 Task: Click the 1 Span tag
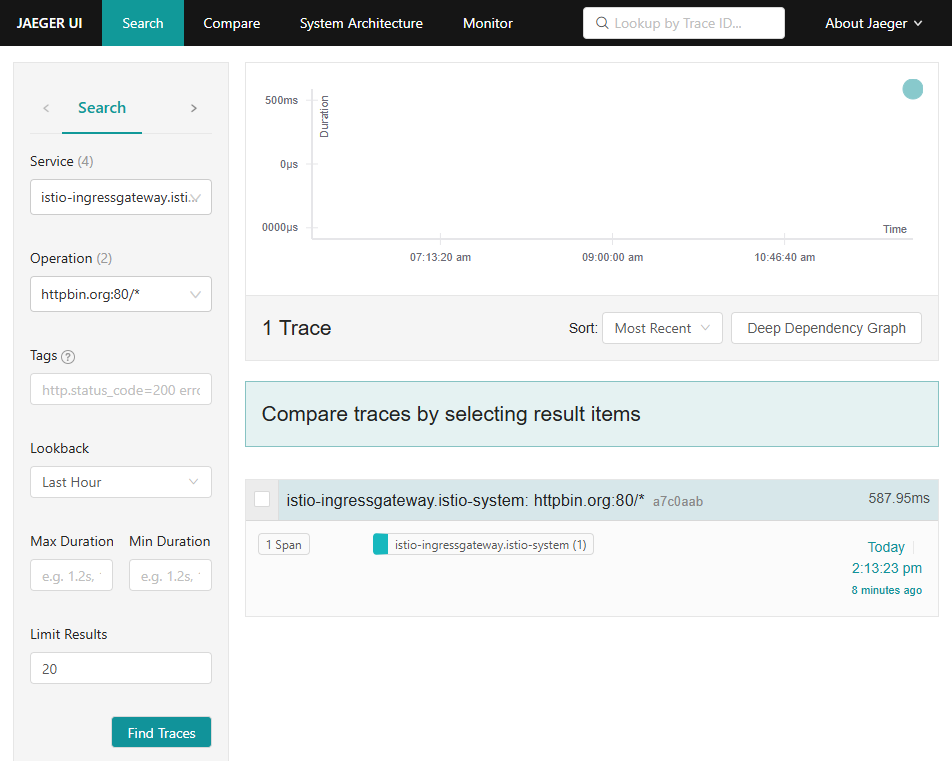click(x=284, y=545)
